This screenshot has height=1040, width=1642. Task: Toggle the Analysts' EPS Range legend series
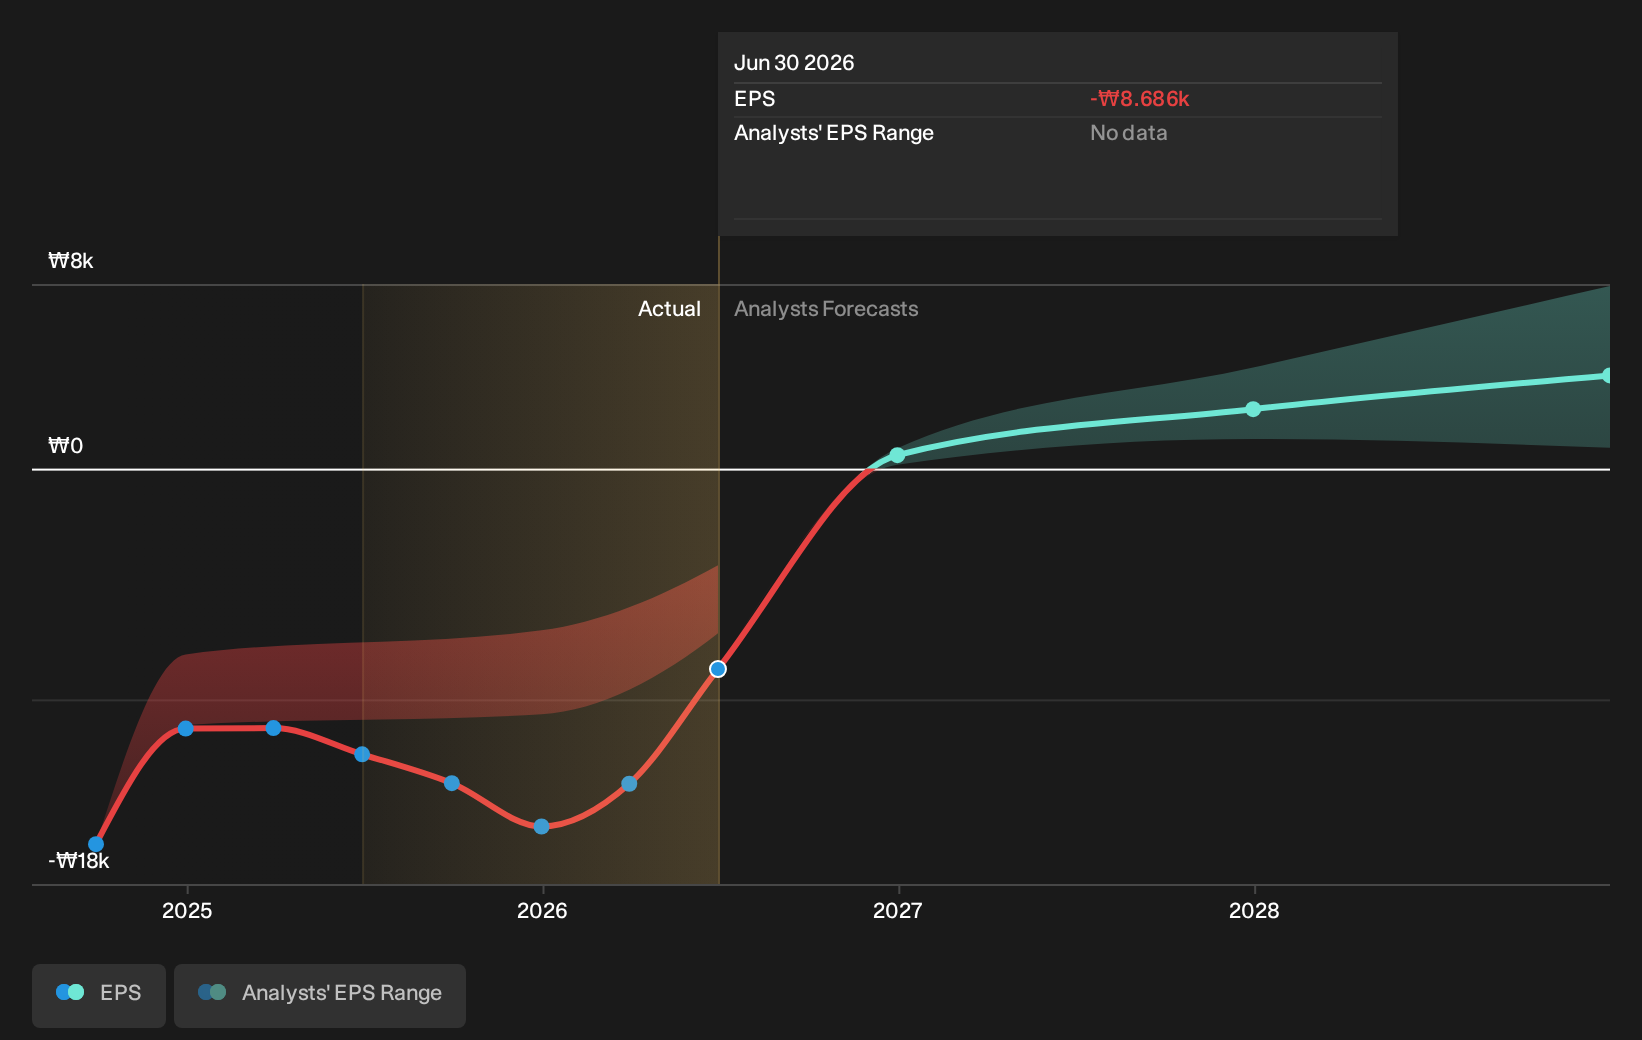point(320,995)
